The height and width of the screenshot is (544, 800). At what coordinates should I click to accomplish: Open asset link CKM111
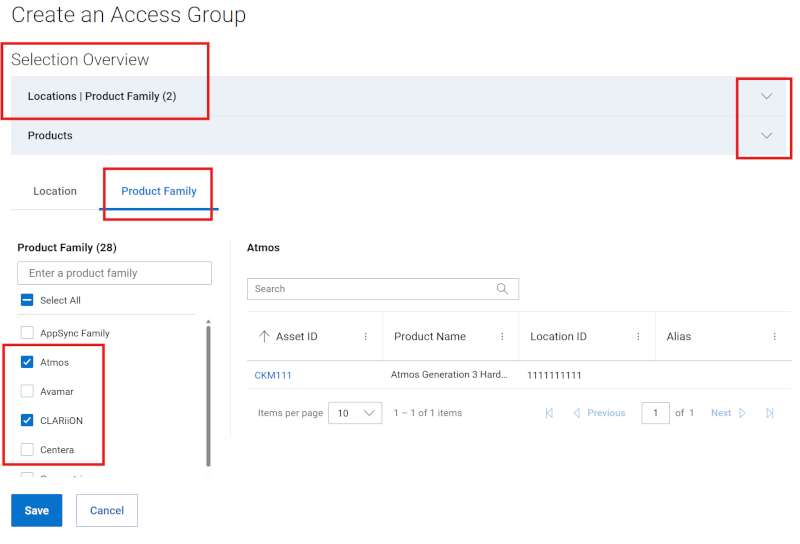click(272, 375)
